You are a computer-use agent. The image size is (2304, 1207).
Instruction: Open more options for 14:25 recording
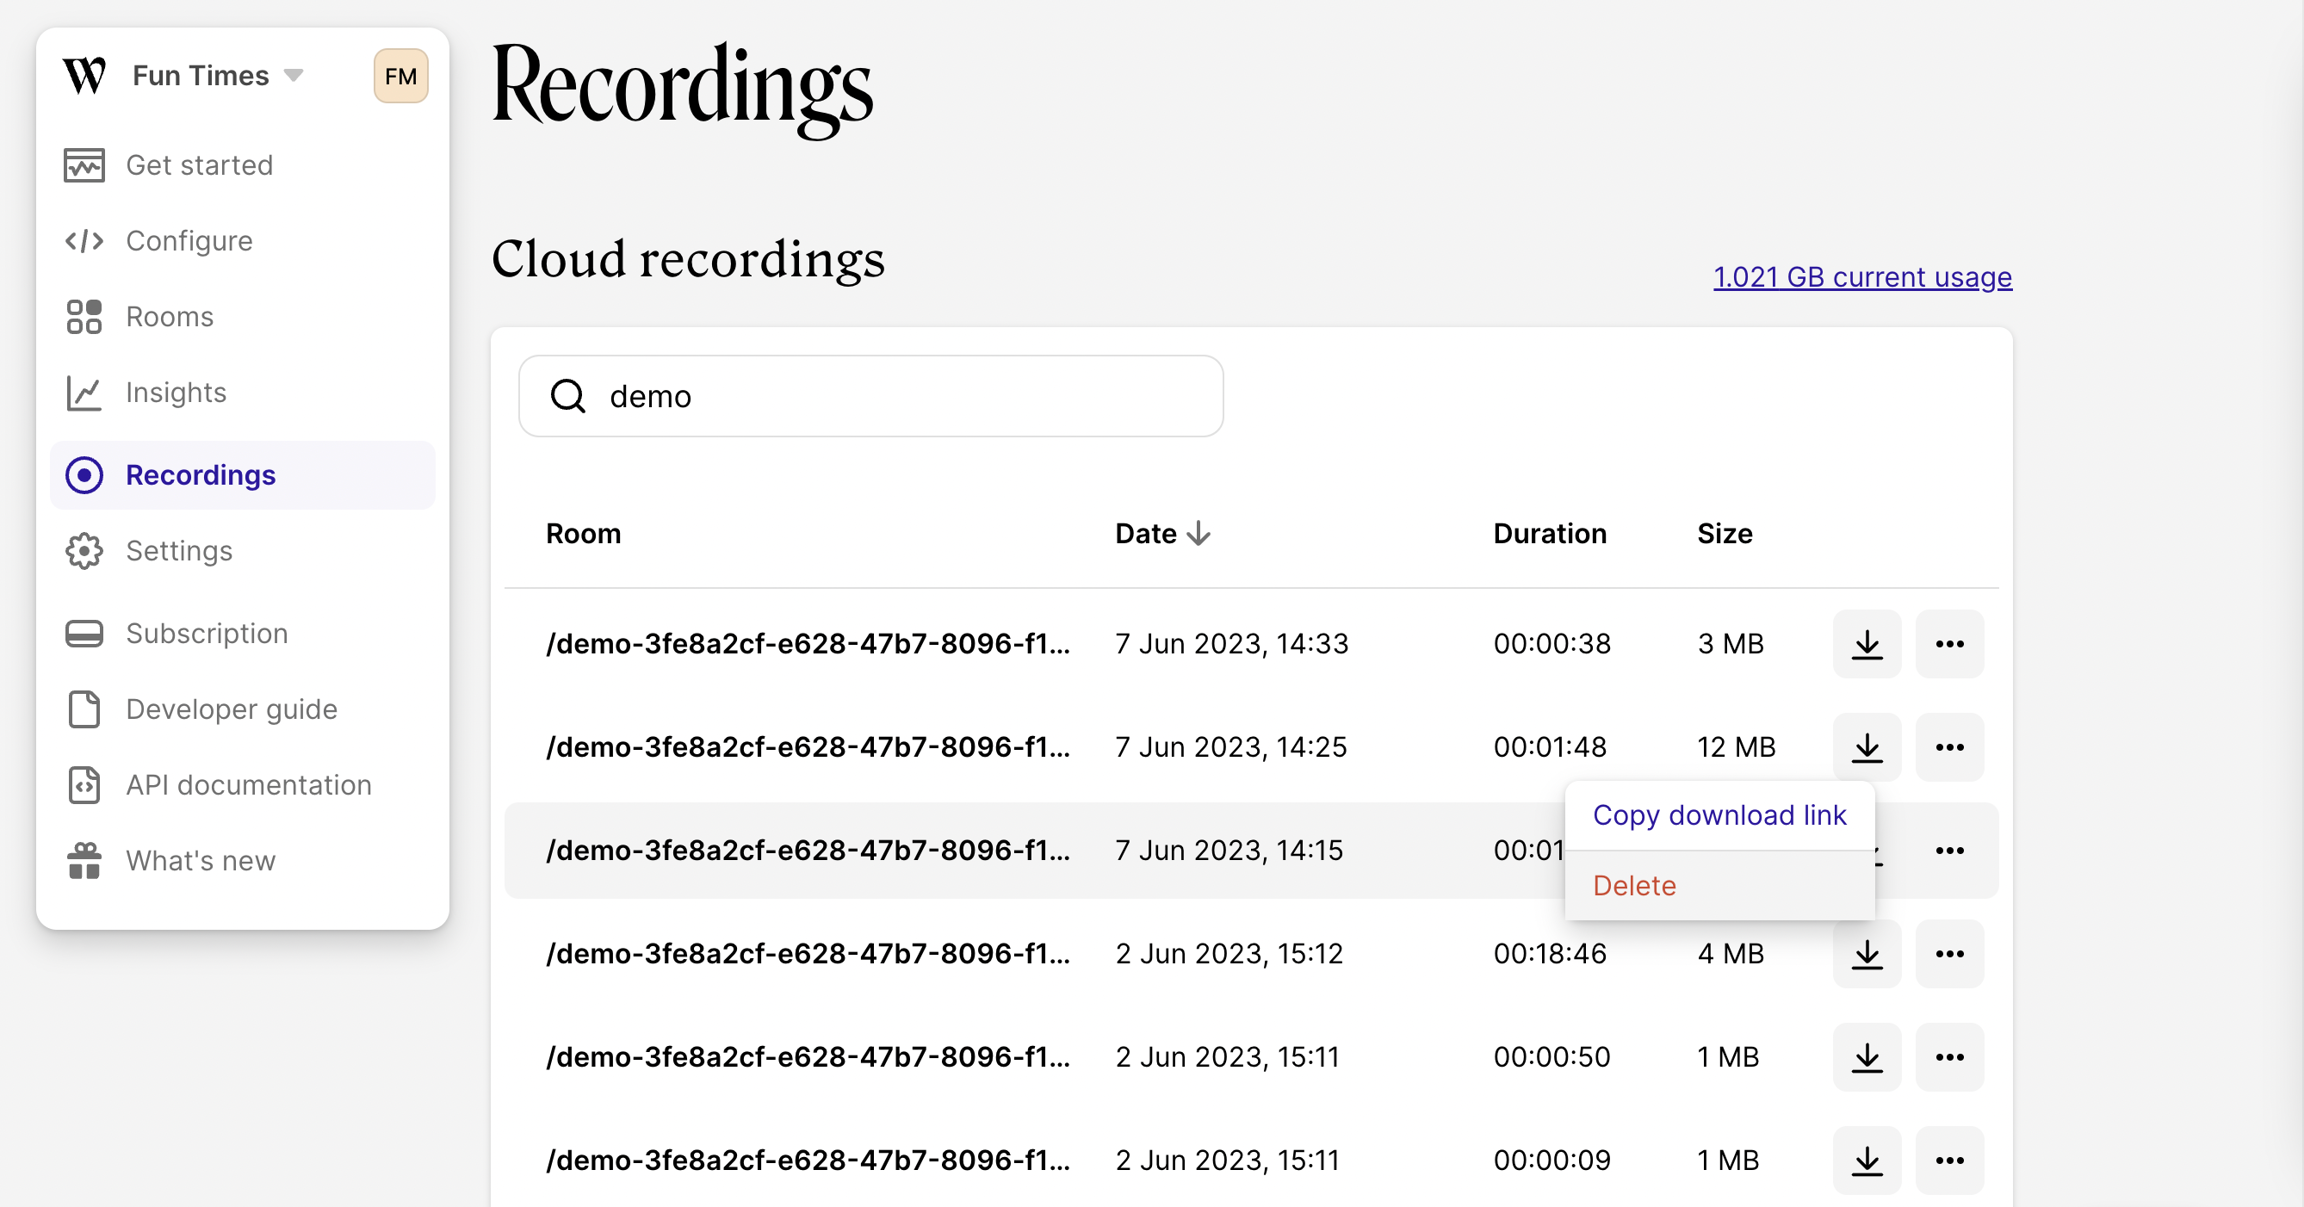coord(1949,747)
